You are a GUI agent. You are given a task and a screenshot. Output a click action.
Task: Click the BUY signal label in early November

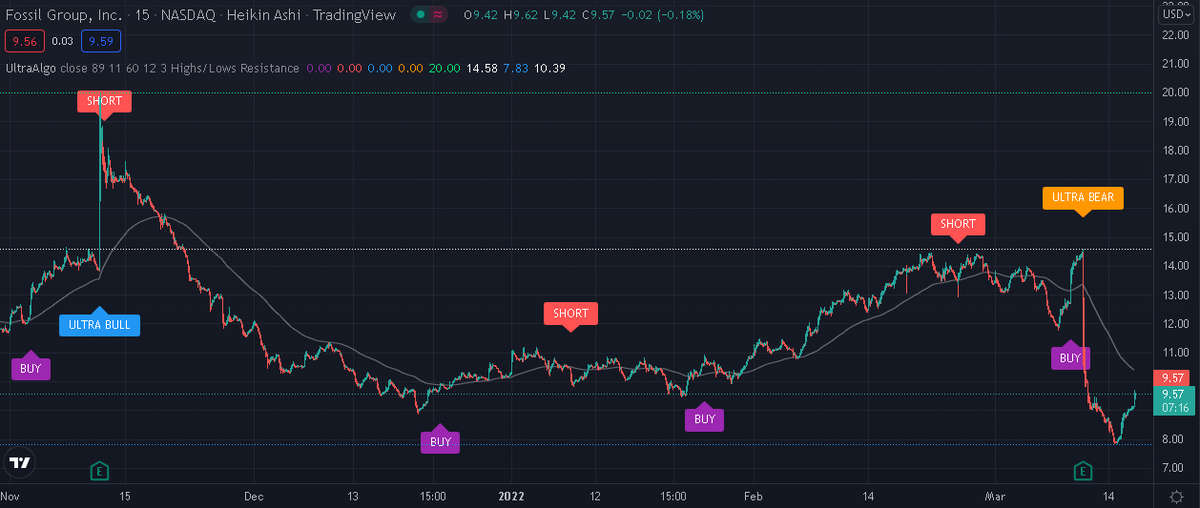30,368
